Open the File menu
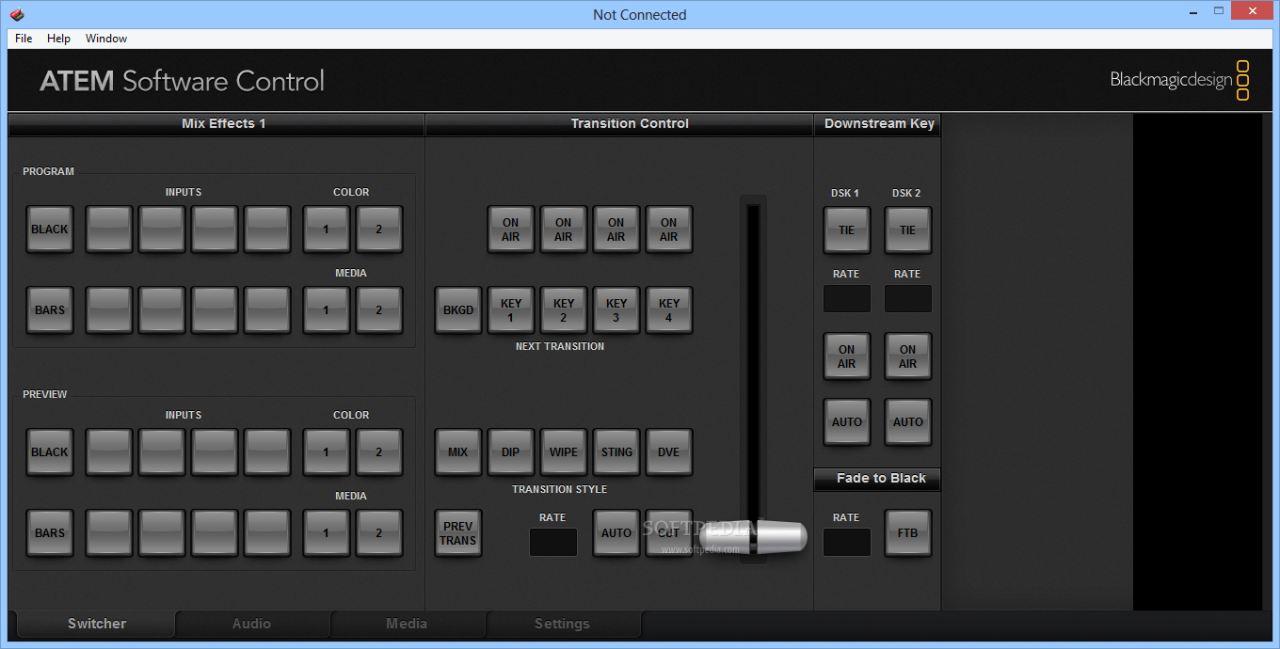Viewport: 1280px width, 649px height. pyautogui.click(x=24, y=38)
